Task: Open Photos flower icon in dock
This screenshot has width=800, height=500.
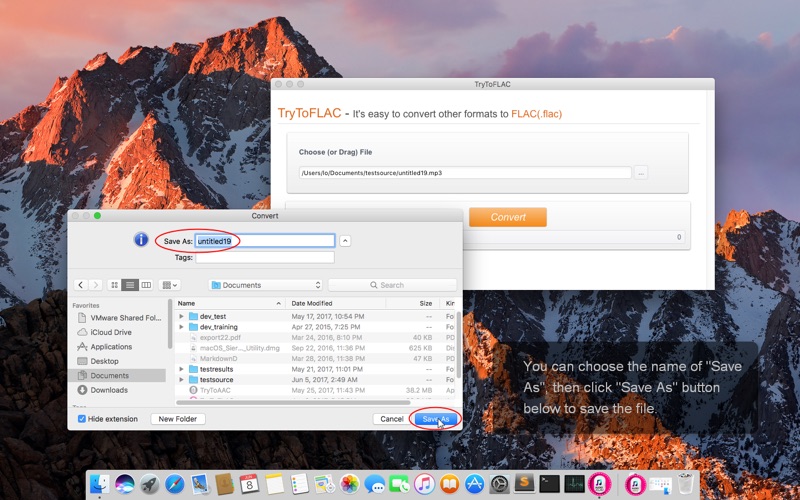Action: [x=349, y=483]
